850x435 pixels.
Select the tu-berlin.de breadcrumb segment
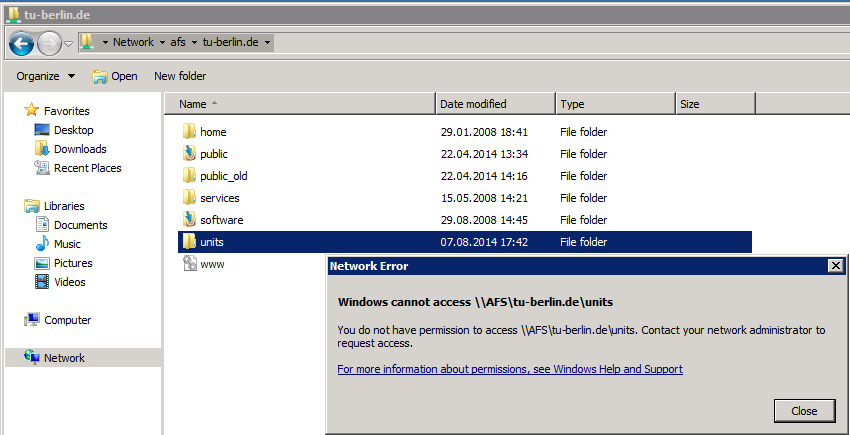tap(230, 42)
